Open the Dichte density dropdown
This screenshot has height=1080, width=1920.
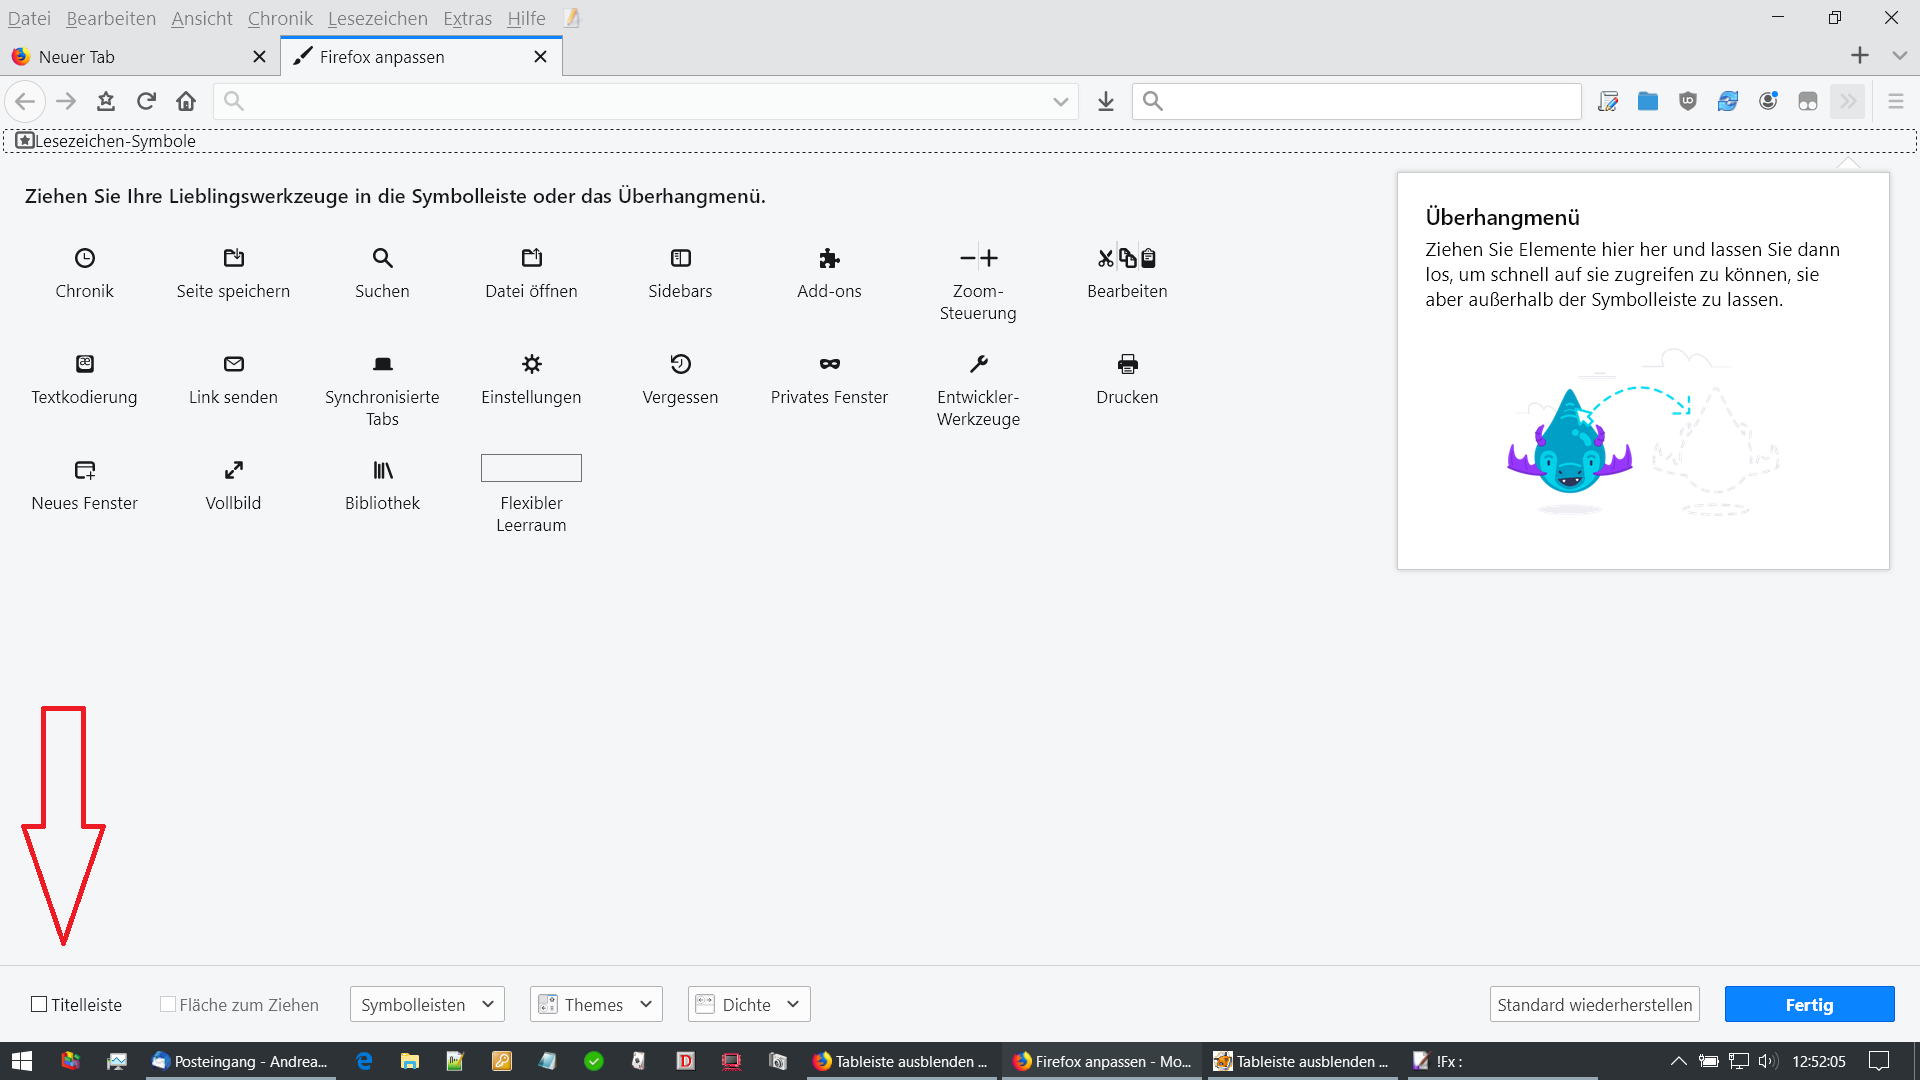(749, 1004)
